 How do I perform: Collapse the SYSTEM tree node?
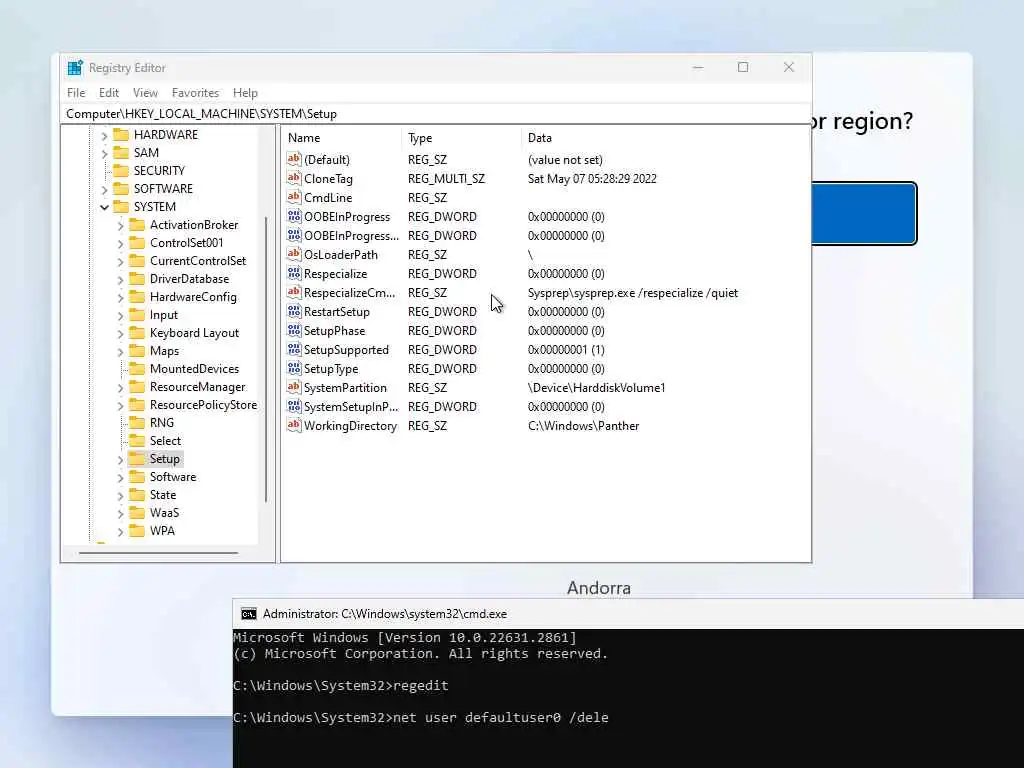(x=104, y=207)
